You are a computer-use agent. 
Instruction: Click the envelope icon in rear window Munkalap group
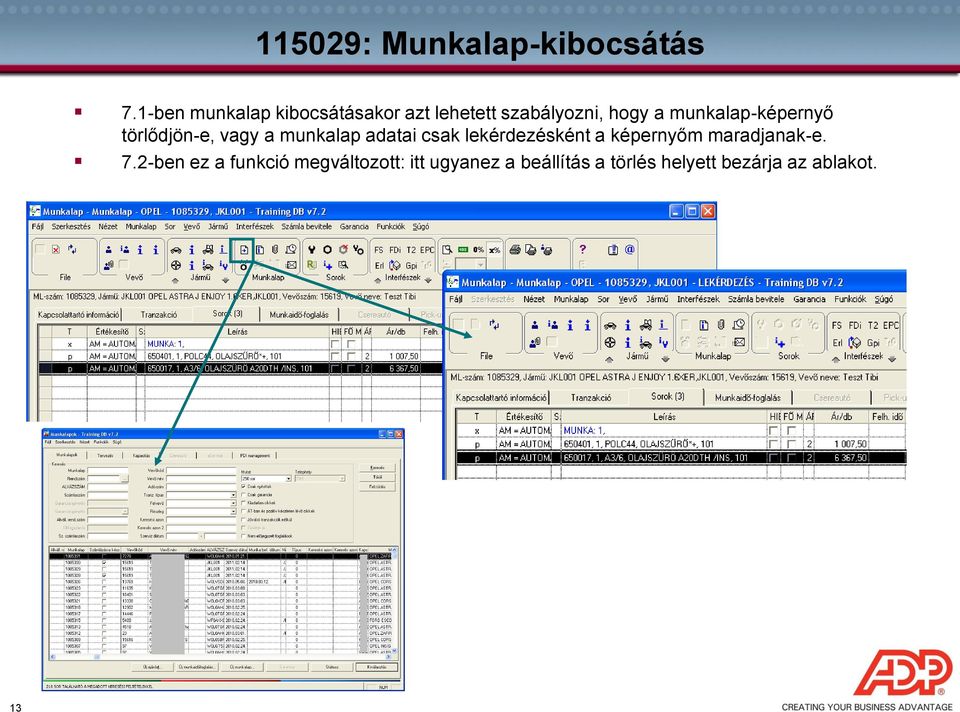pos(291,265)
